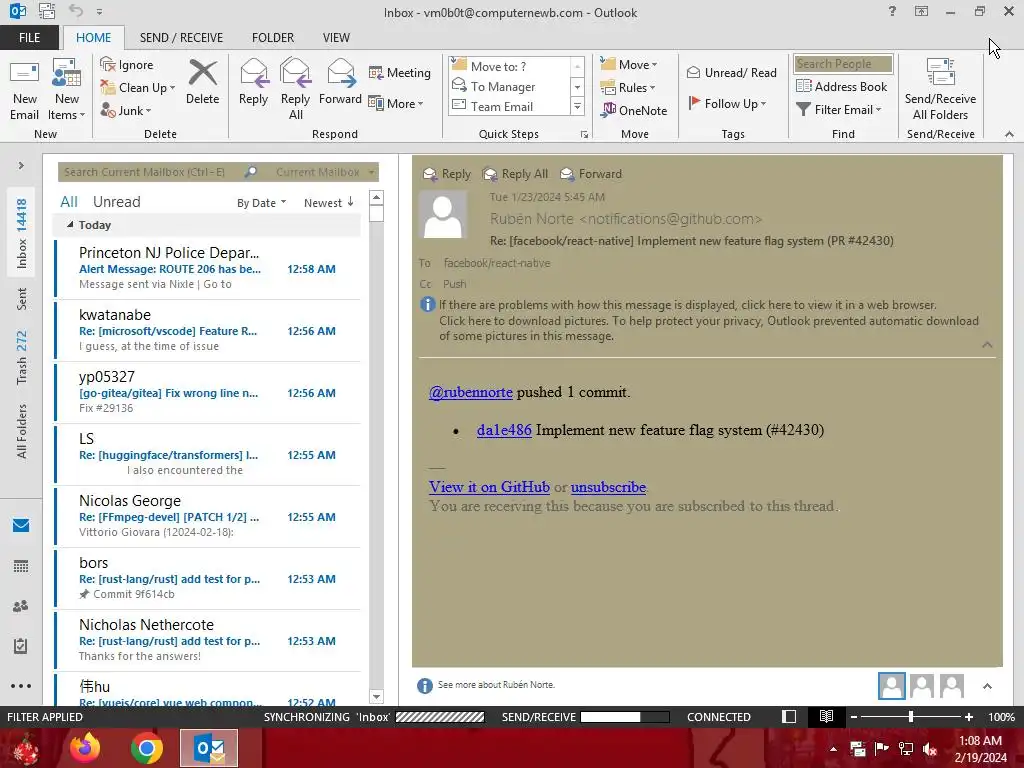
Task: Open the da1e486 commit link
Action: coord(504,430)
